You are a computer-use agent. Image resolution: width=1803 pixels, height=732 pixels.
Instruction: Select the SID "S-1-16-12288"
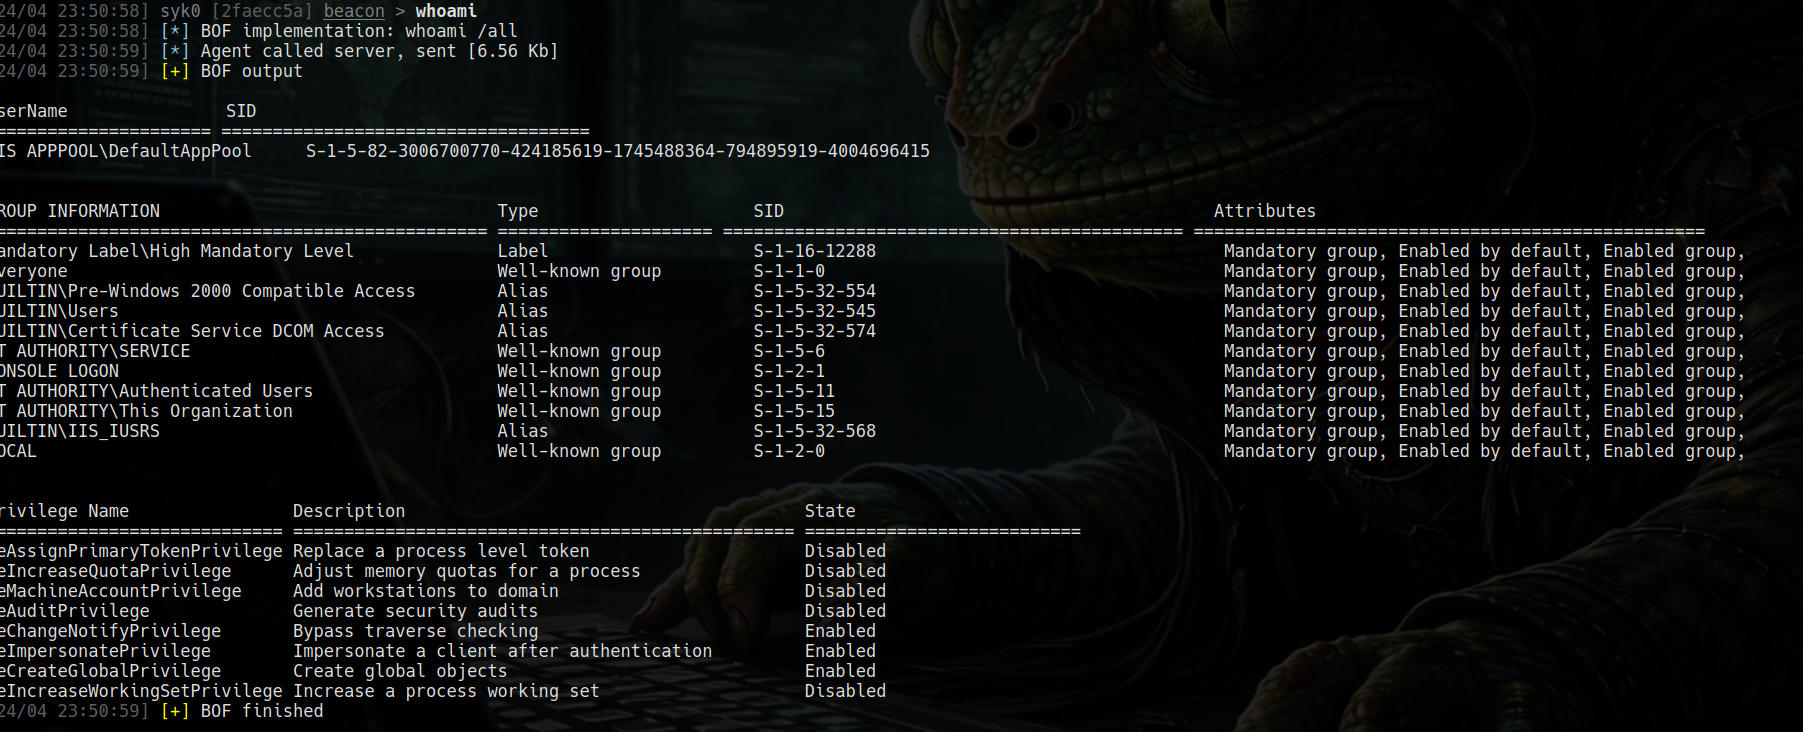[815, 251]
